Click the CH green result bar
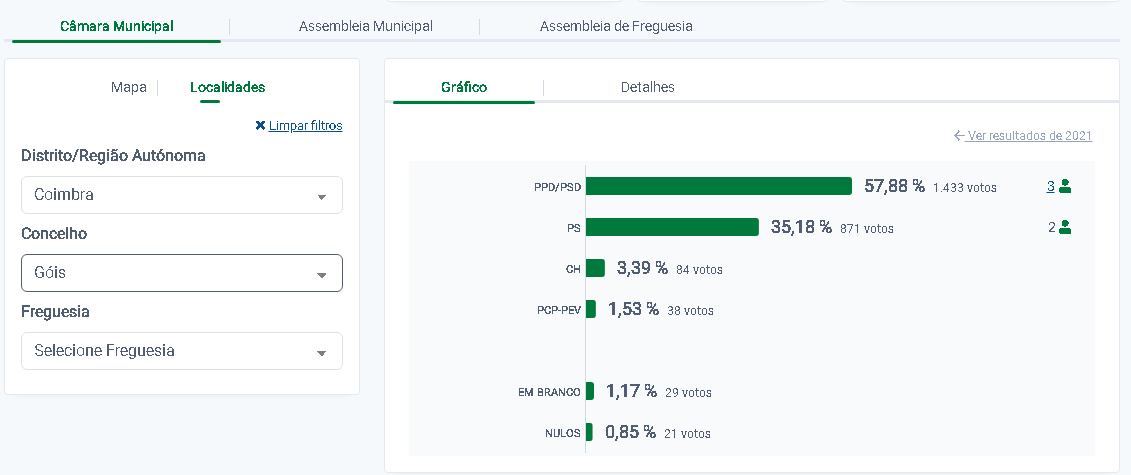The height and width of the screenshot is (475, 1131). point(595,268)
